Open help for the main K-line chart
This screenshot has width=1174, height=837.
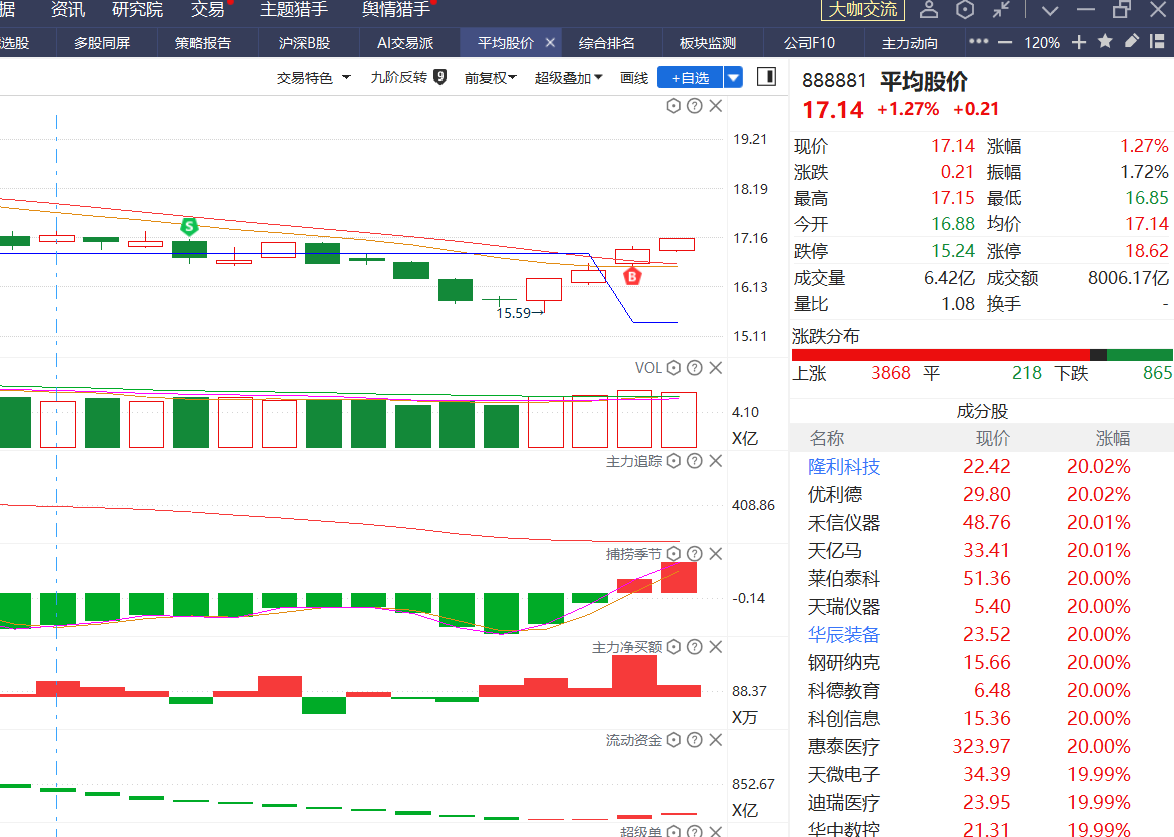[x=695, y=106]
